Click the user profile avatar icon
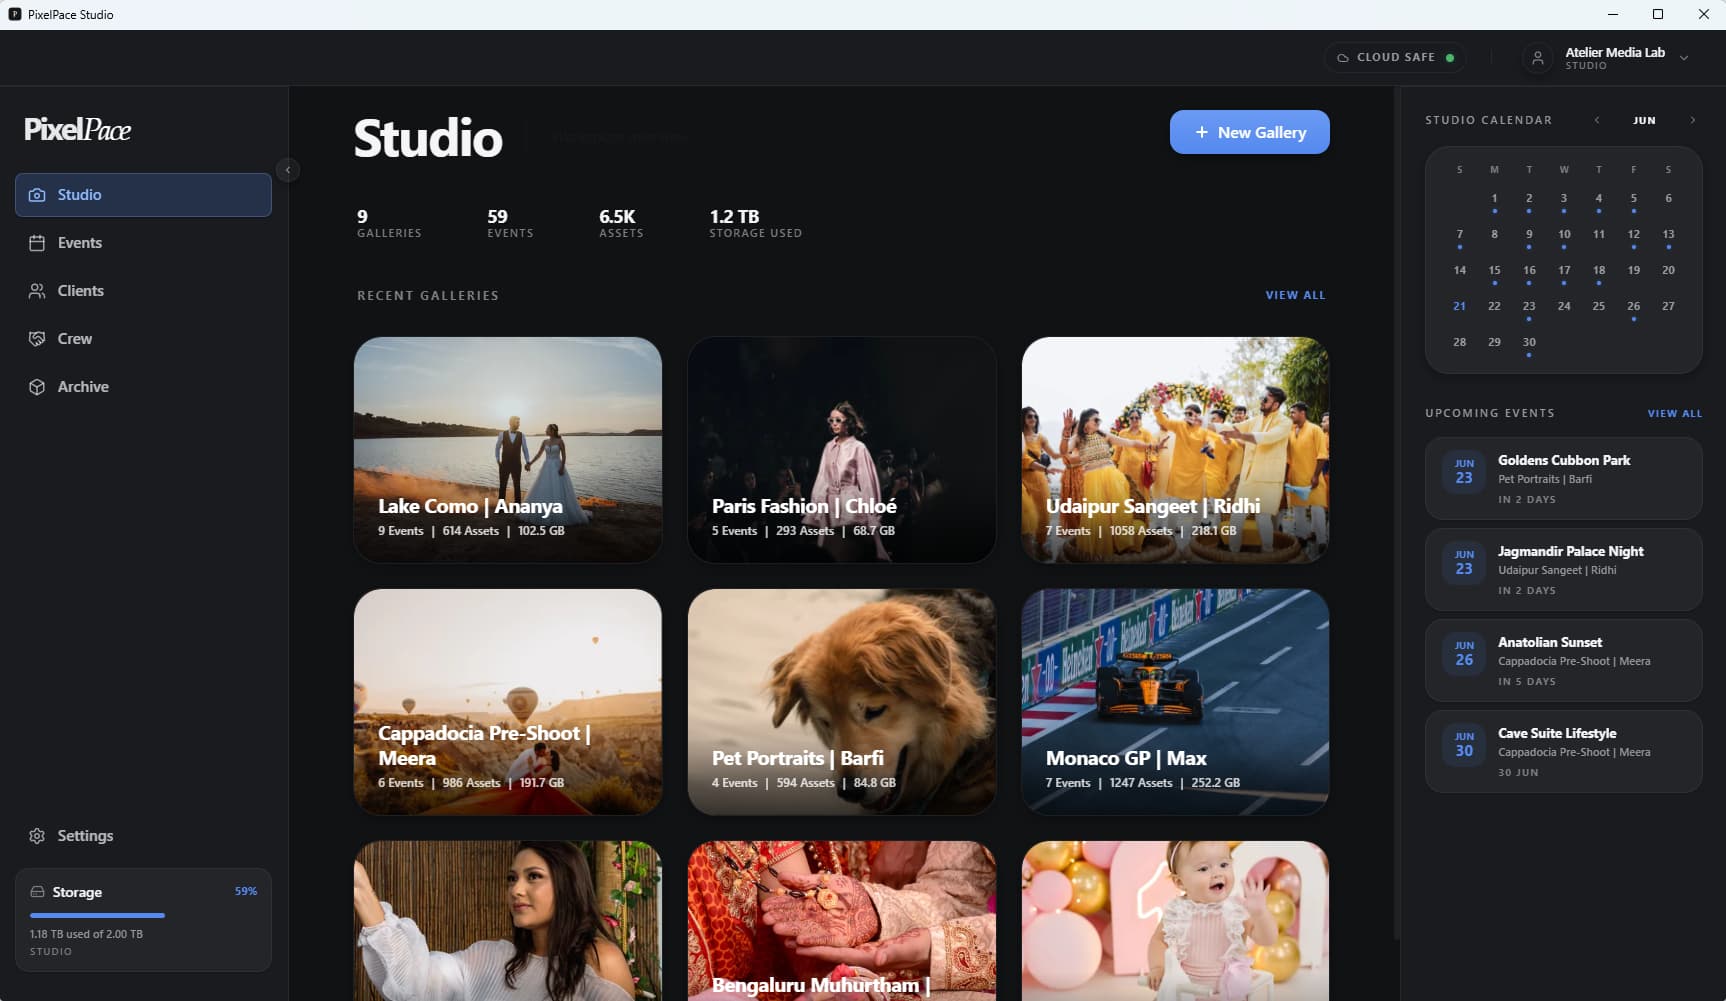The height and width of the screenshot is (1001, 1726). [1538, 58]
